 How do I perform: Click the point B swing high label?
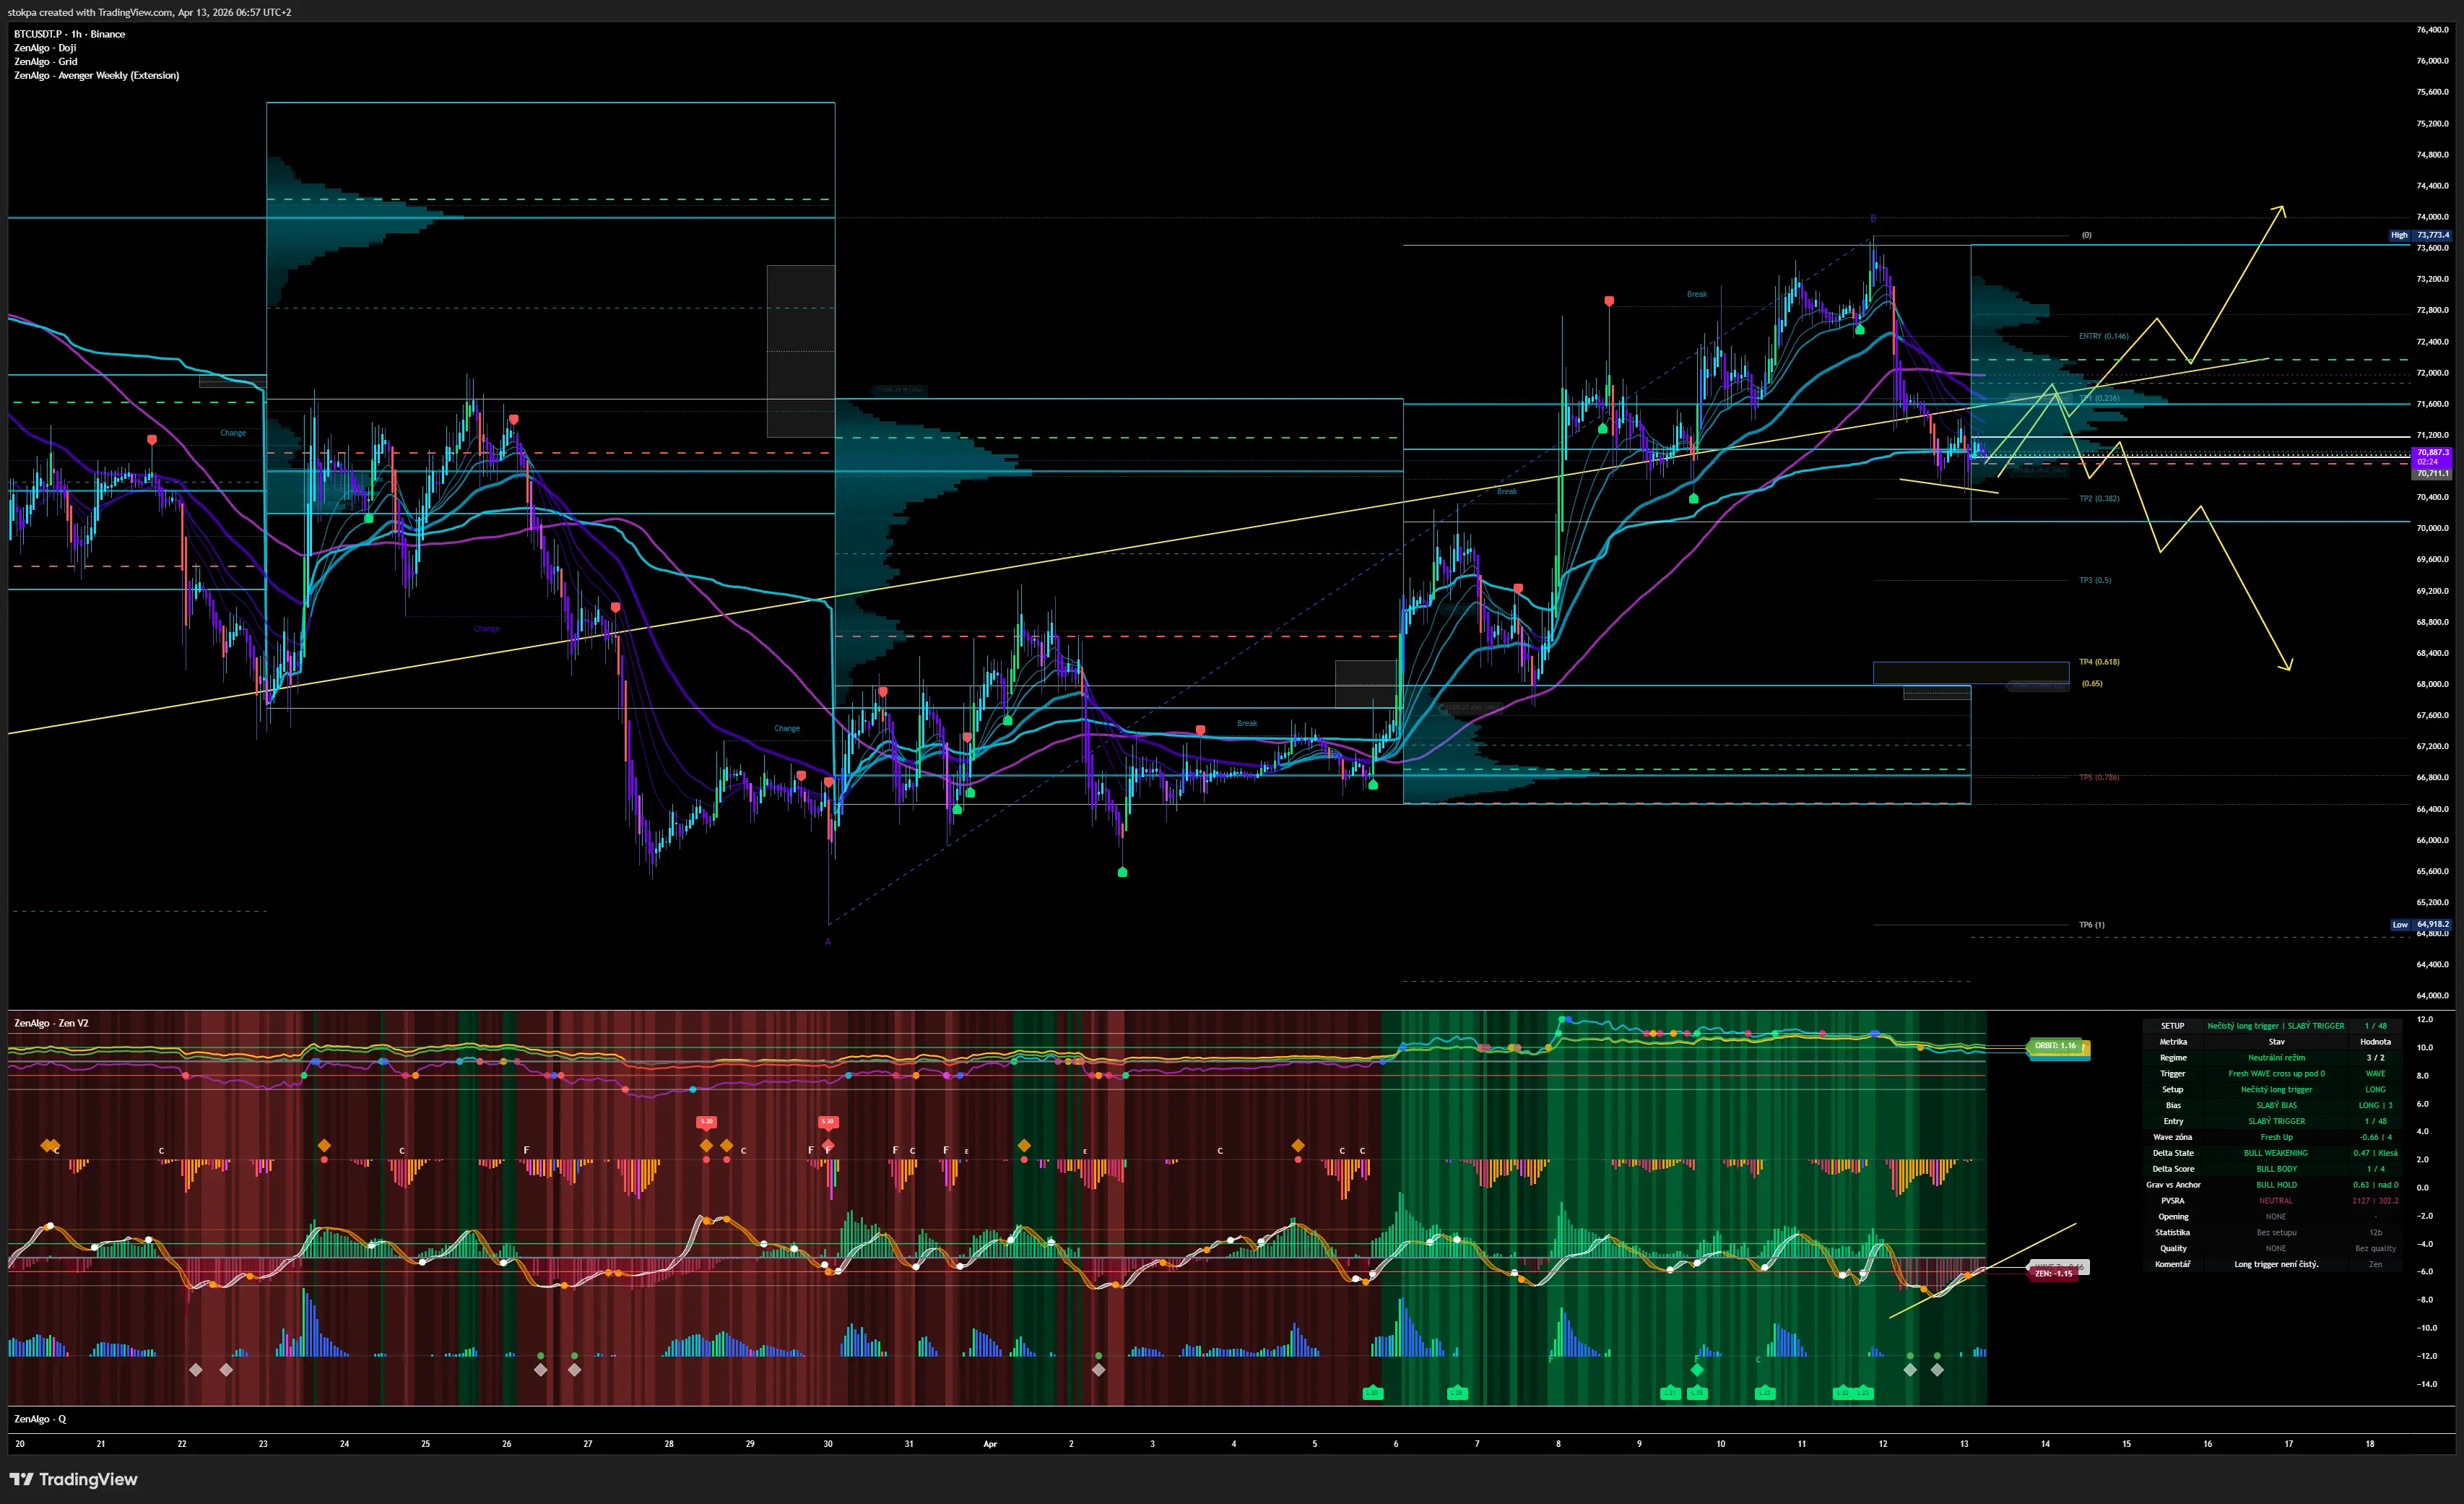pyautogui.click(x=1873, y=218)
